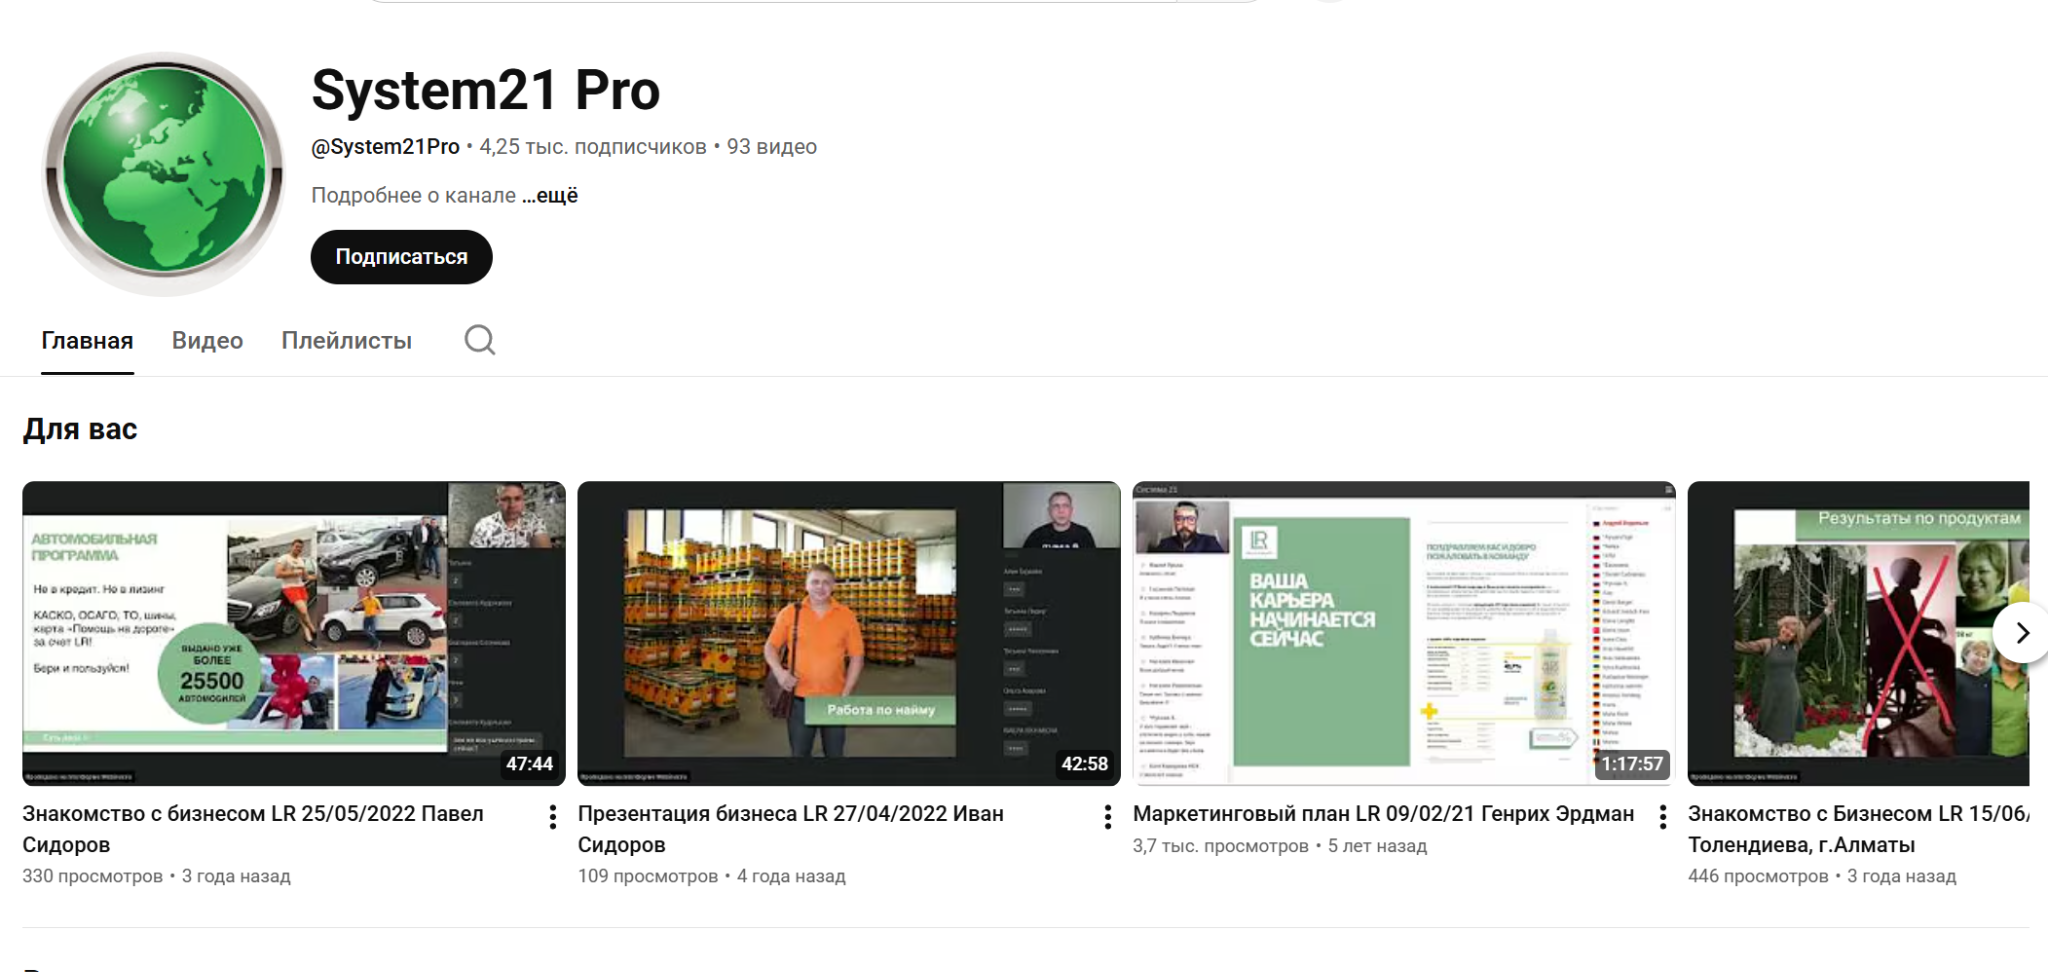Switch to the Плейлисты tab
The image size is (2048, 972).
click(x=346, y=341)
